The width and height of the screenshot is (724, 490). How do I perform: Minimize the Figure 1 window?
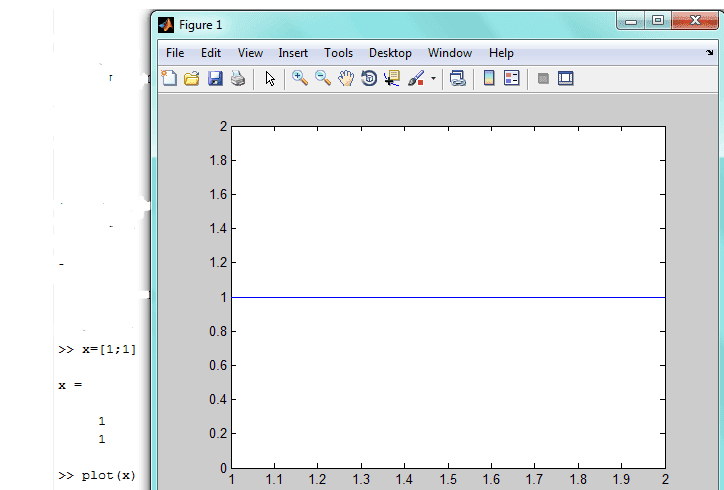click(x=631, y=21)
